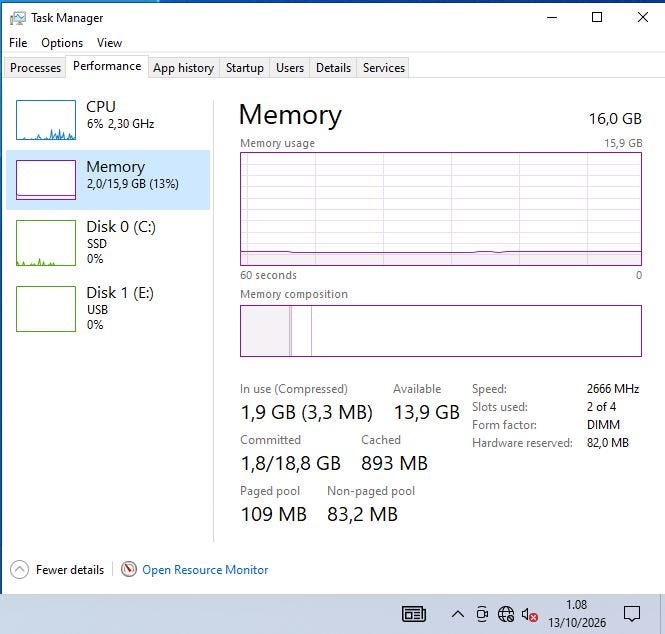Open Resource Monitor link
Image resolution: width=665 pixels, height=634 pixels.
205,570
